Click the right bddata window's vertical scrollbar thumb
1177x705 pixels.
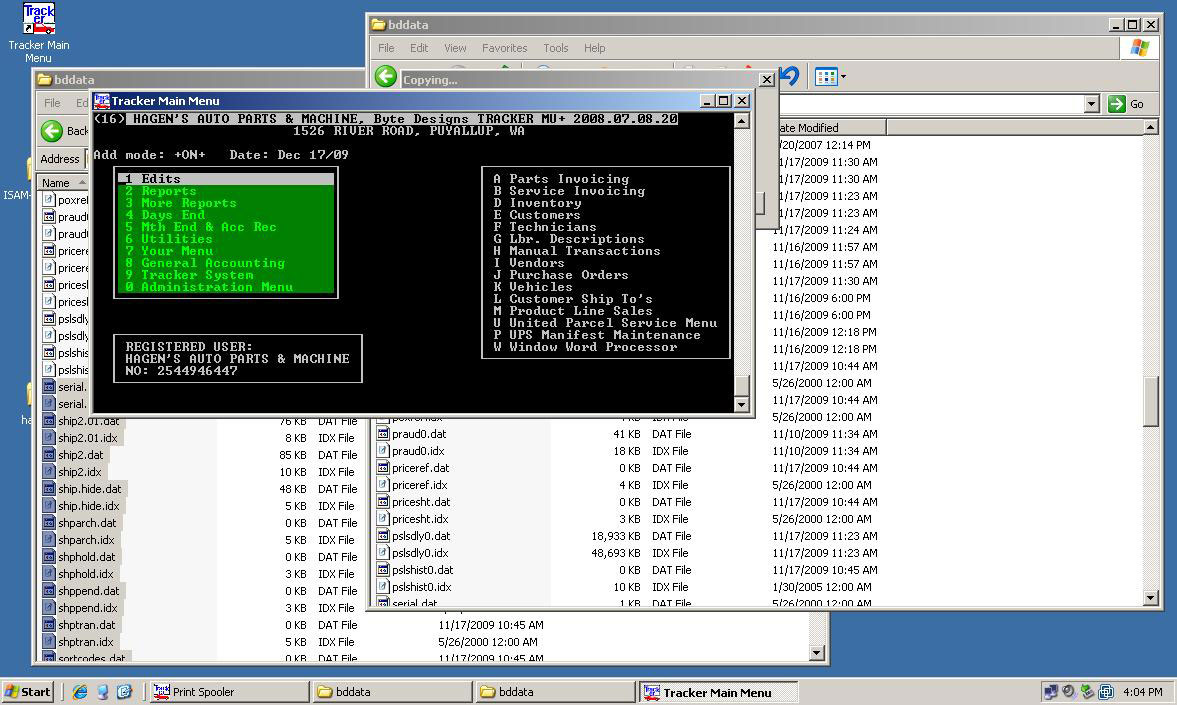point(1150,400)
